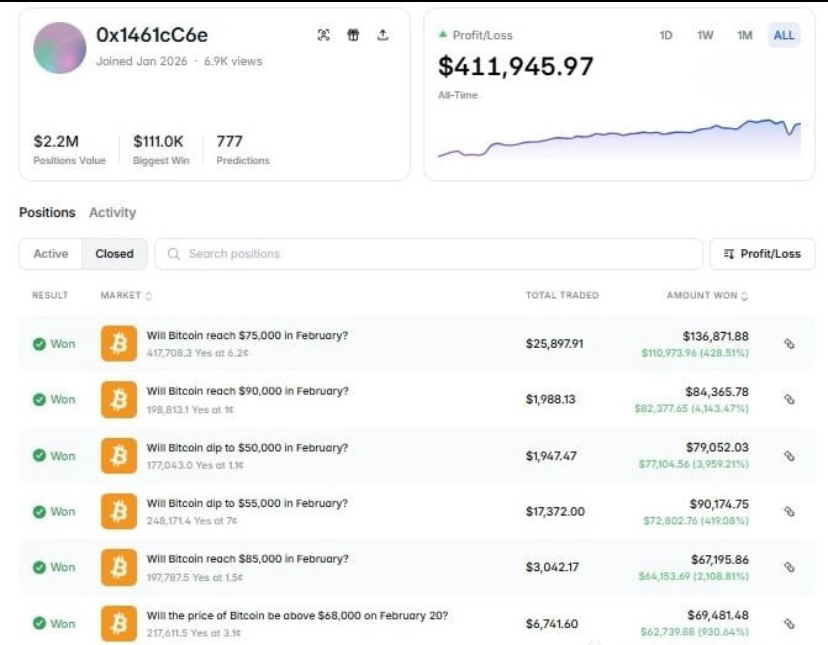The width and height of the screenshot is (828, 645).
Task: Click Bitcoin icon of reach $85,000 market
Action: tap(119, 567)
